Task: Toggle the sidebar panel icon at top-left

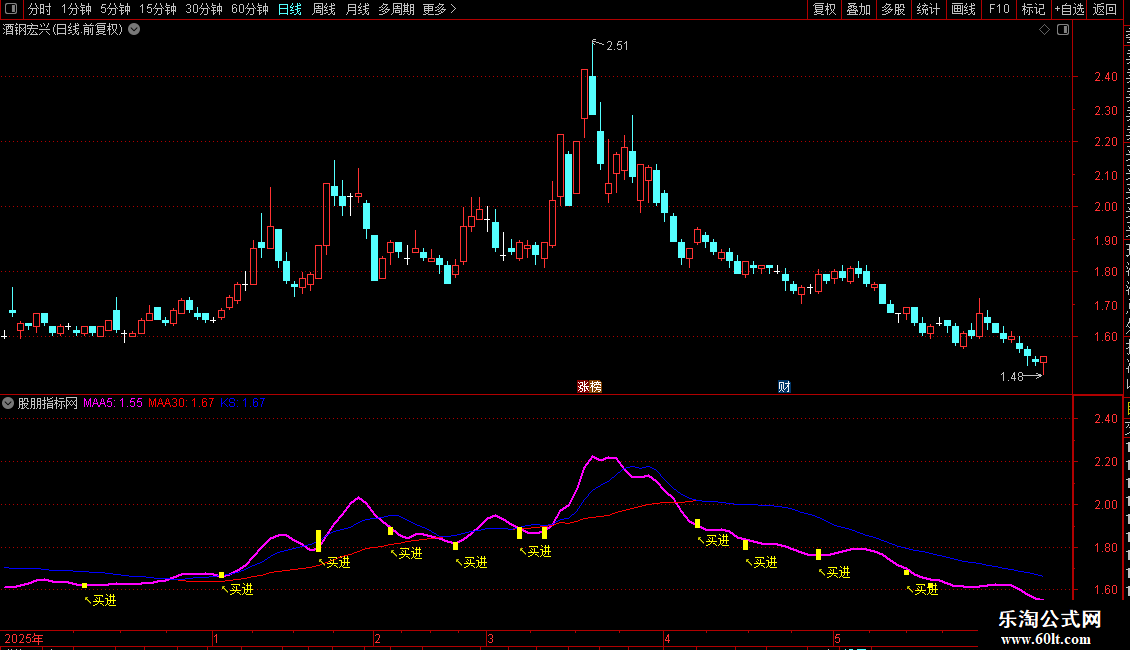Action: coord(11,9)
